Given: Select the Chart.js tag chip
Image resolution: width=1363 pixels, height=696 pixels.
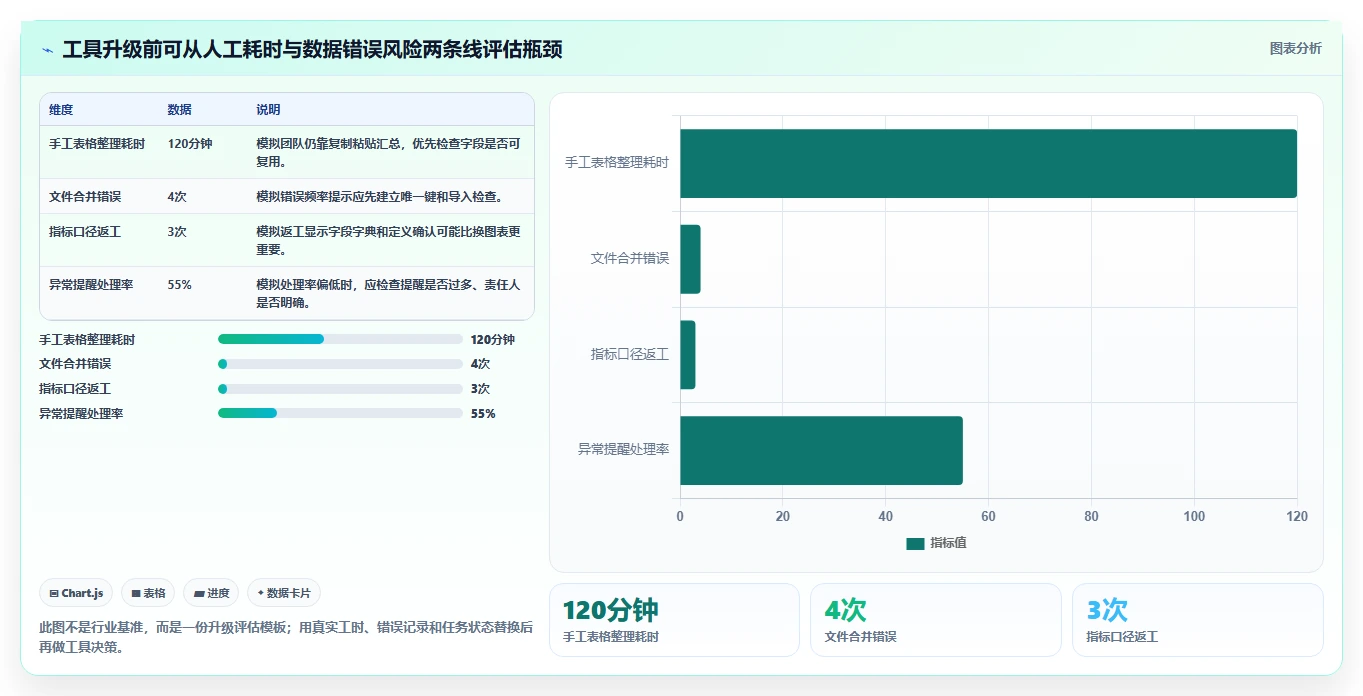Looking at the screenshot, I should [77, 593].
